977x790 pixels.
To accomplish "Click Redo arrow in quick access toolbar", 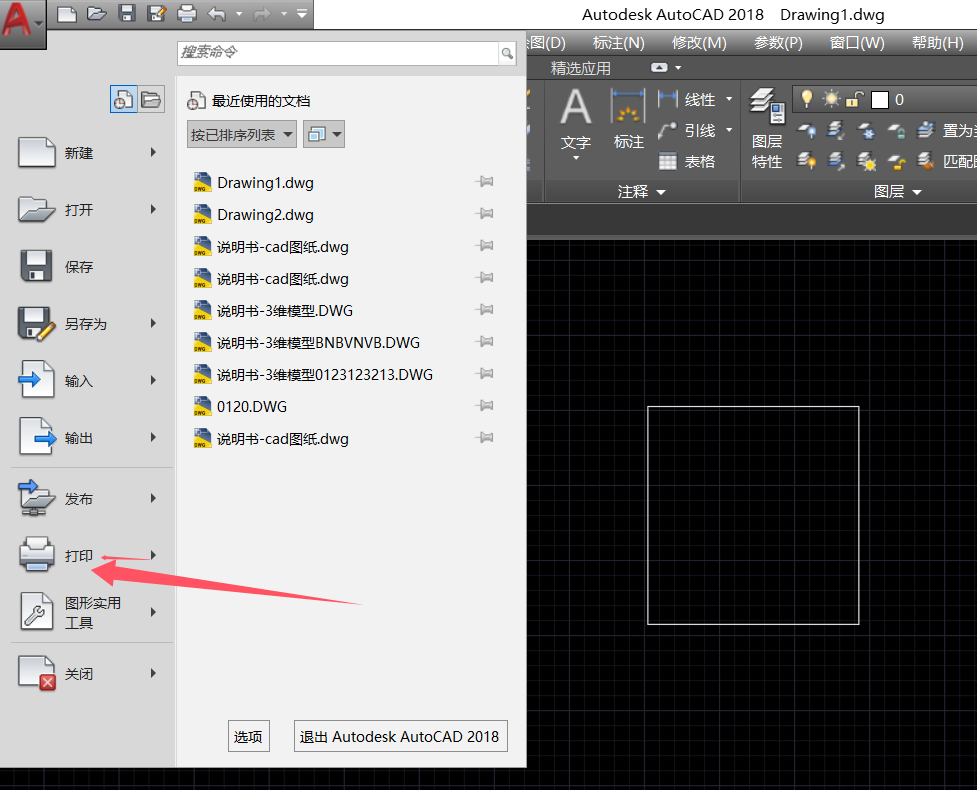I will point(262,14).
